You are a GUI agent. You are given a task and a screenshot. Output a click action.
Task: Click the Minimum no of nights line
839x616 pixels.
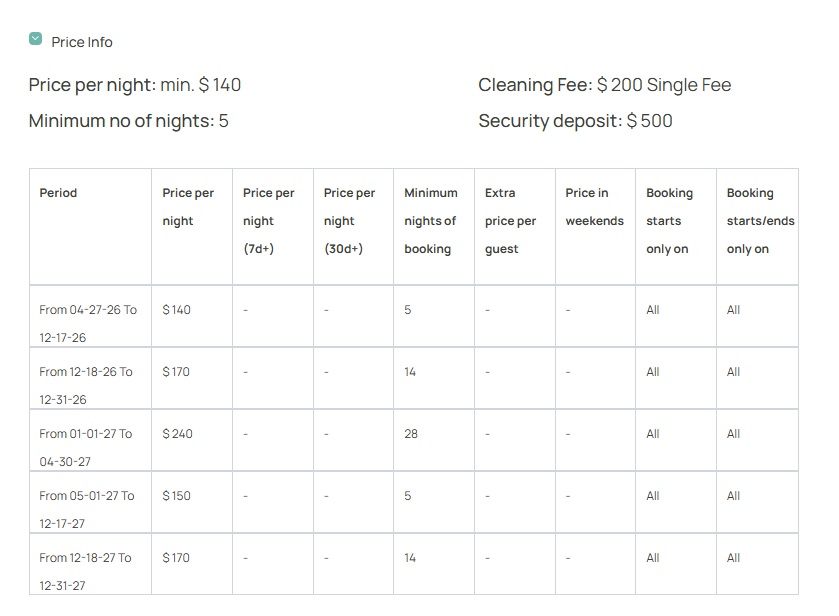128,121
